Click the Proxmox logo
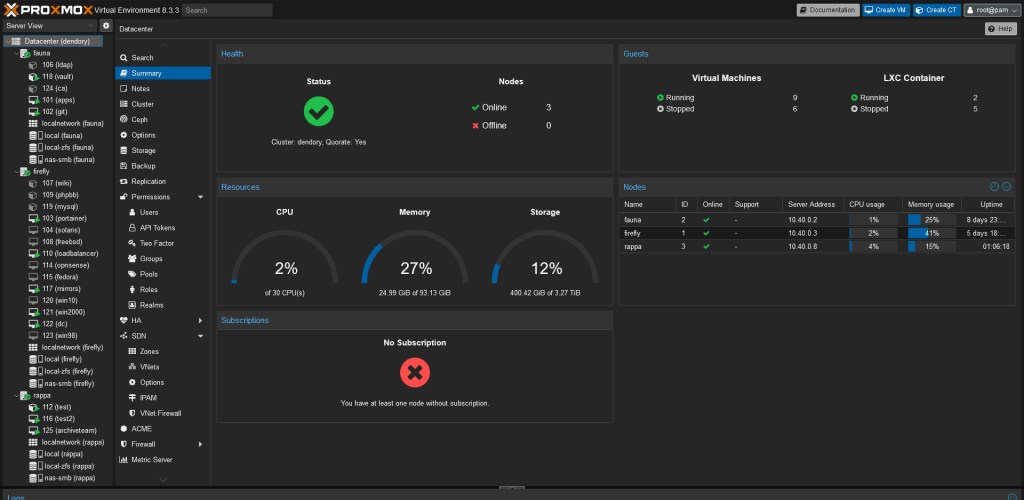Image resolution: width=1024 pixels, height=500 pixels. point(48,10)
